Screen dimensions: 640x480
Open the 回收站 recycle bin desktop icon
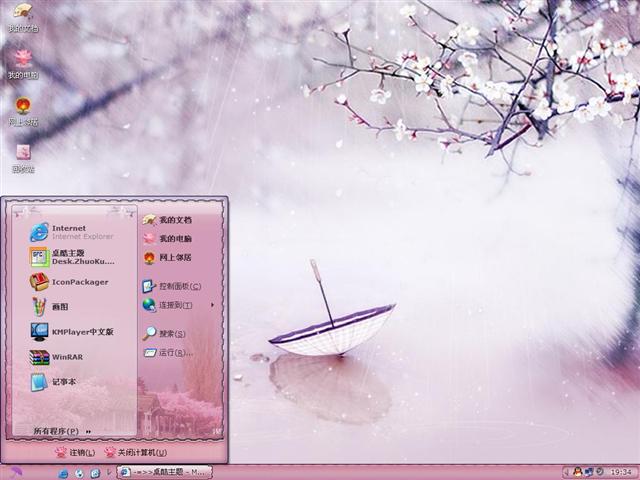(x=23, y=158)
